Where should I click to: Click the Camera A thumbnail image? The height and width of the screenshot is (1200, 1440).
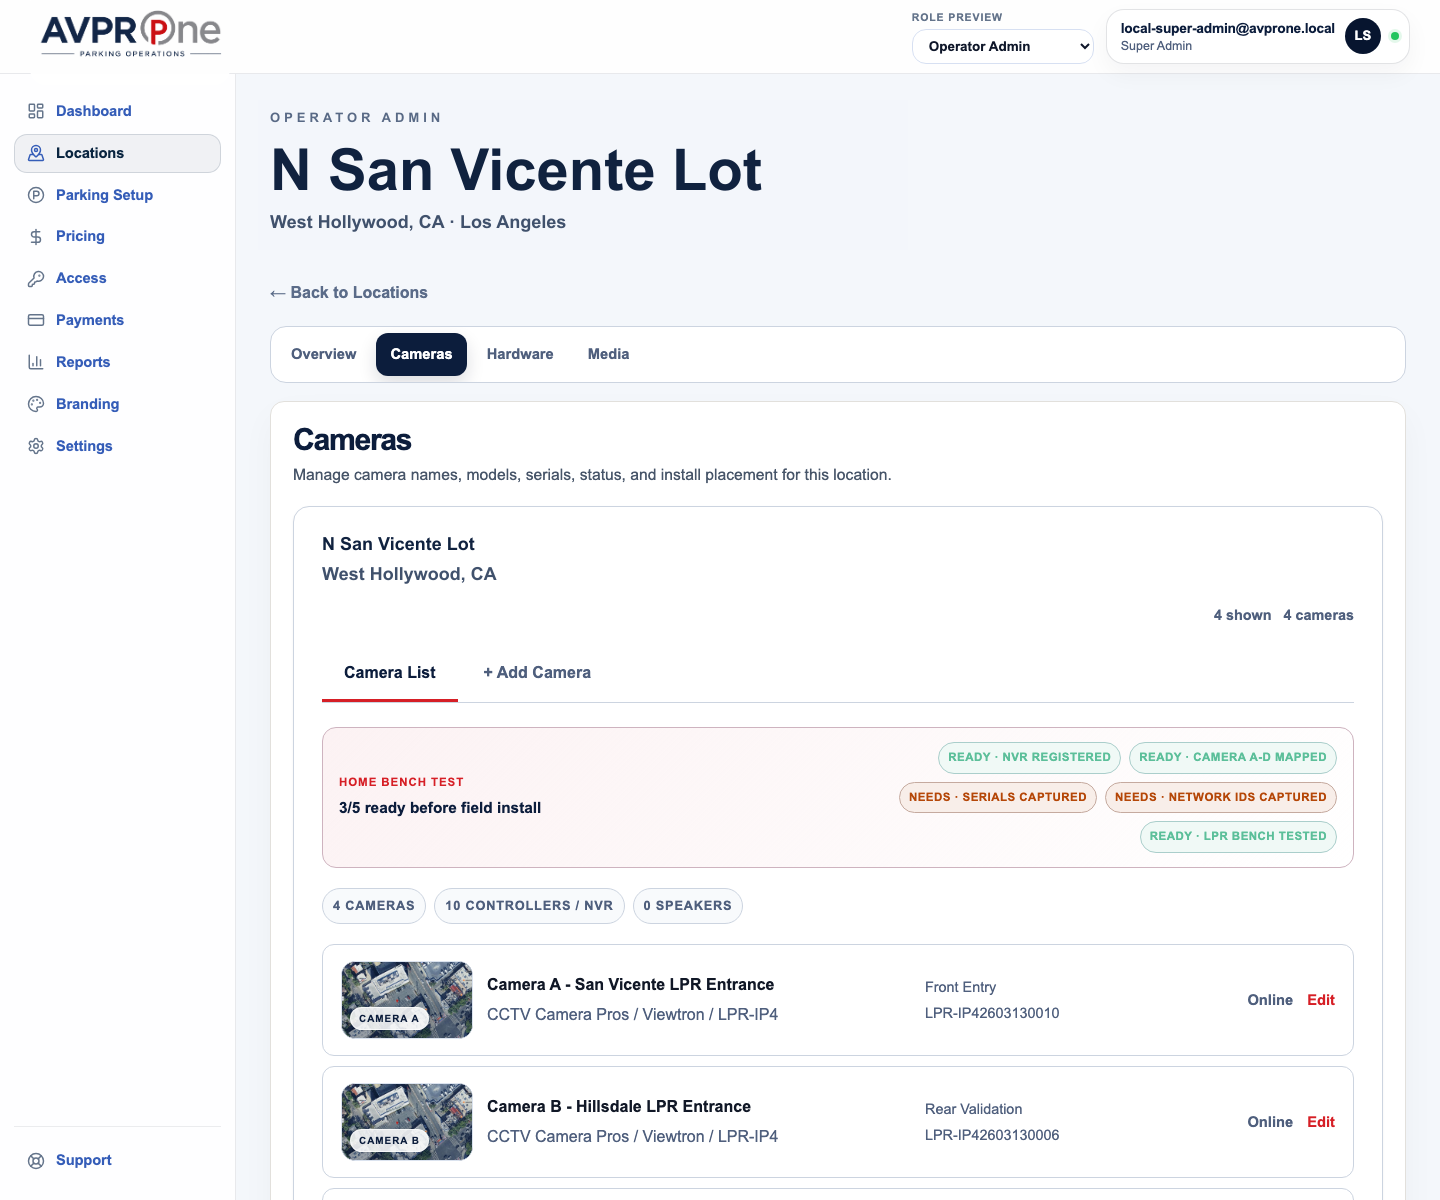[407, 1000]
